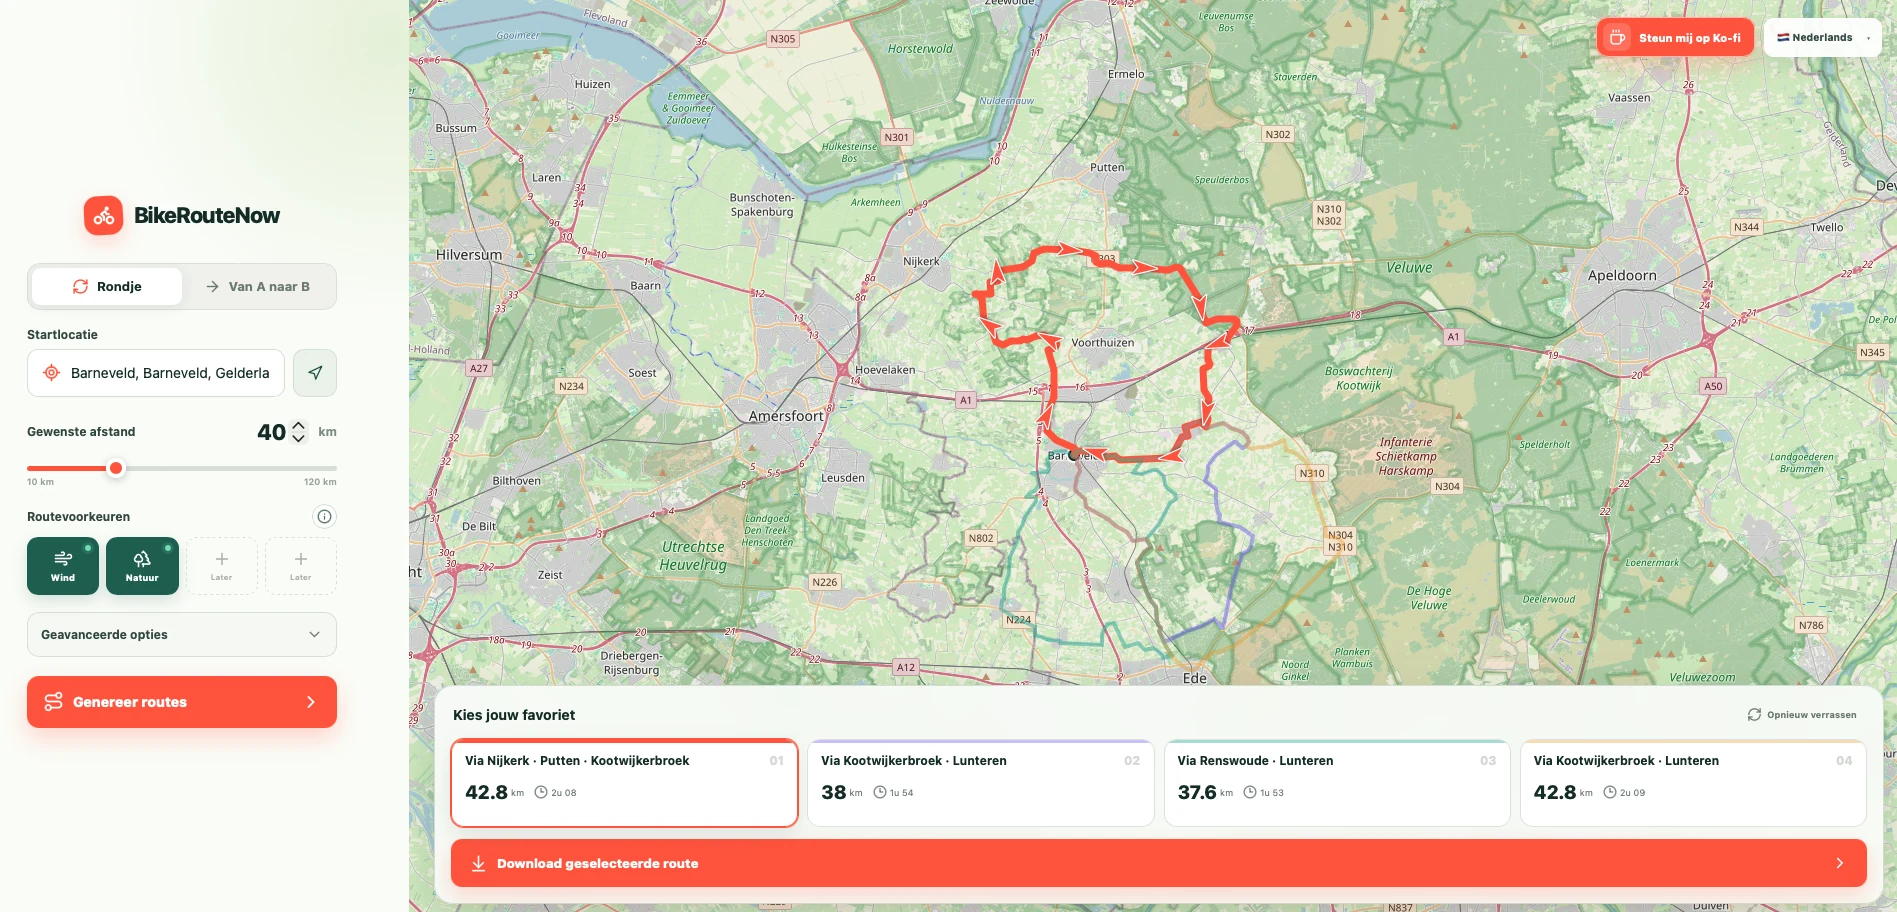Click the distance slider handle
The height and width of the screenshot is (912, 1897).
point(116,468)
